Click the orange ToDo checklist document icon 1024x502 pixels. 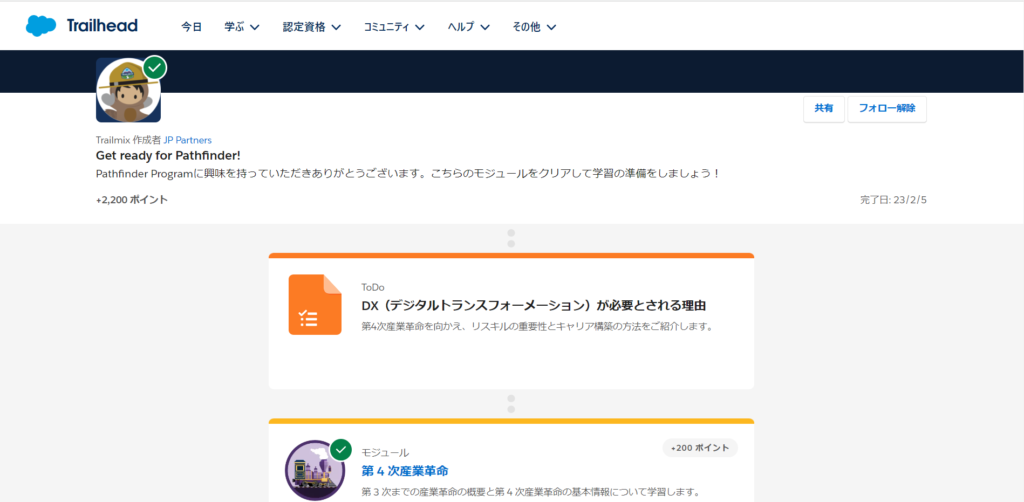pyautogui.click(x=315, y=305)
